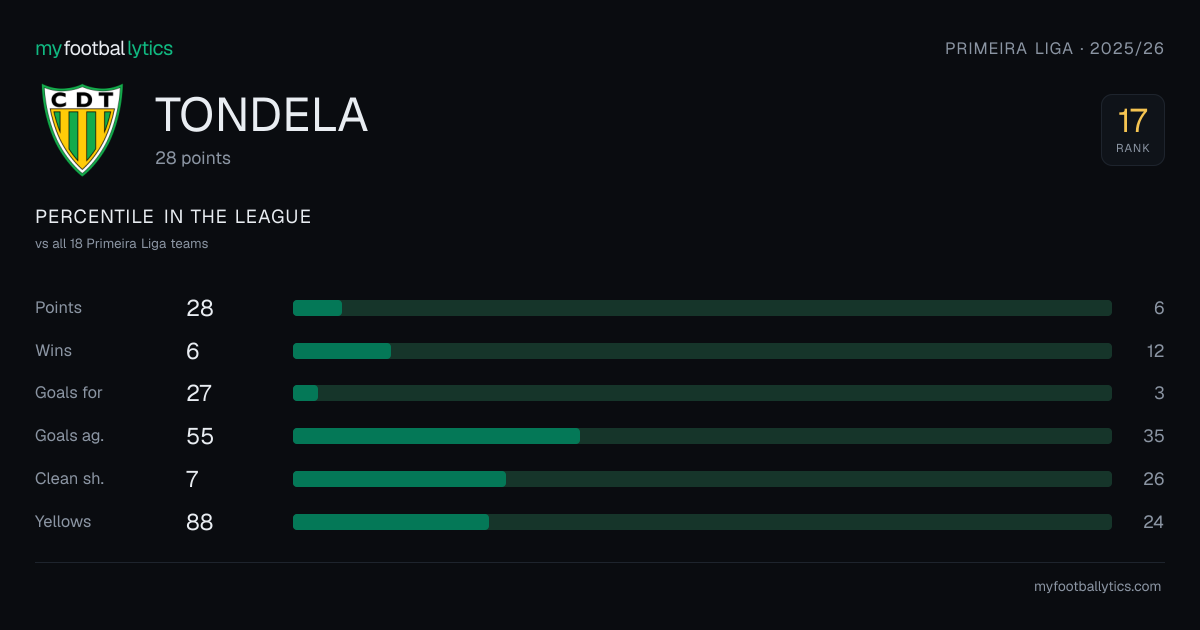Click the Tondela club crest logo
This screenshot has height=630, width=1200.
pyautogui.click(x=82, y=129)
